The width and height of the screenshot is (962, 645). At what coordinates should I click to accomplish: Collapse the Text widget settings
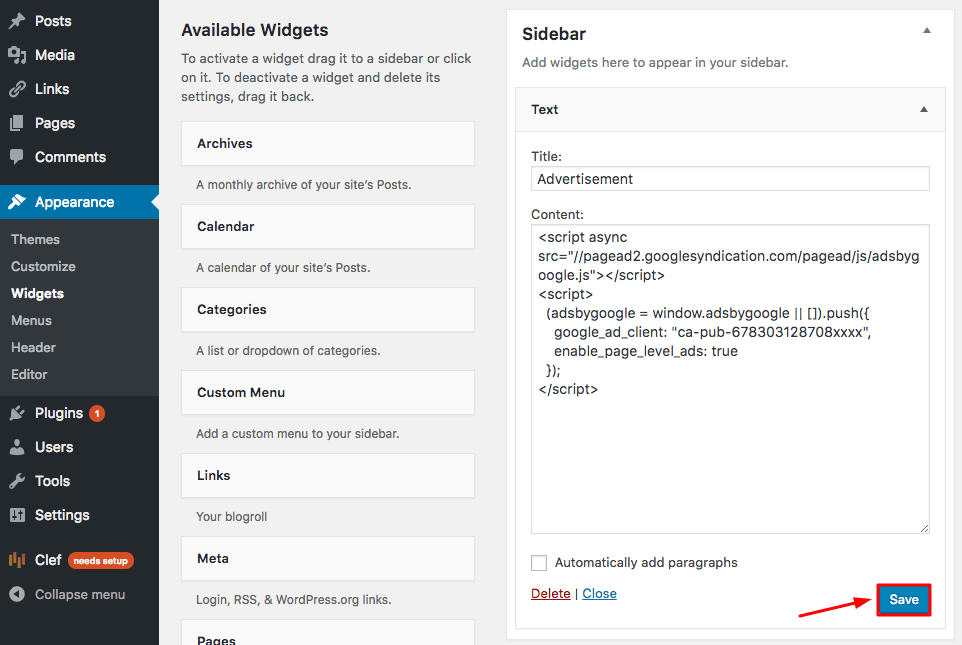pyautogui.click(x=924, y=110)
